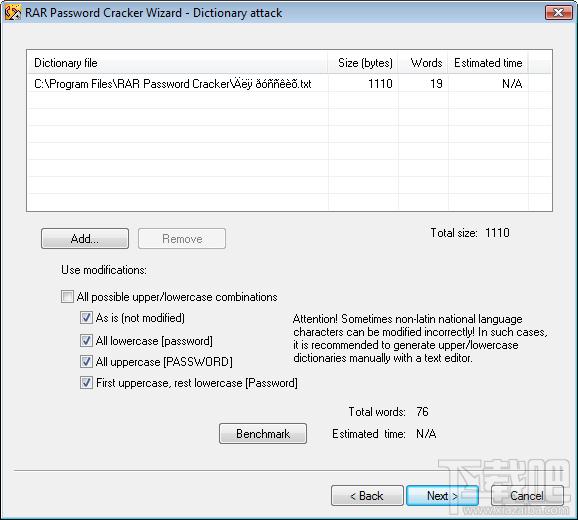Select the dictionary file path row ending .txt

coord(173,84)
